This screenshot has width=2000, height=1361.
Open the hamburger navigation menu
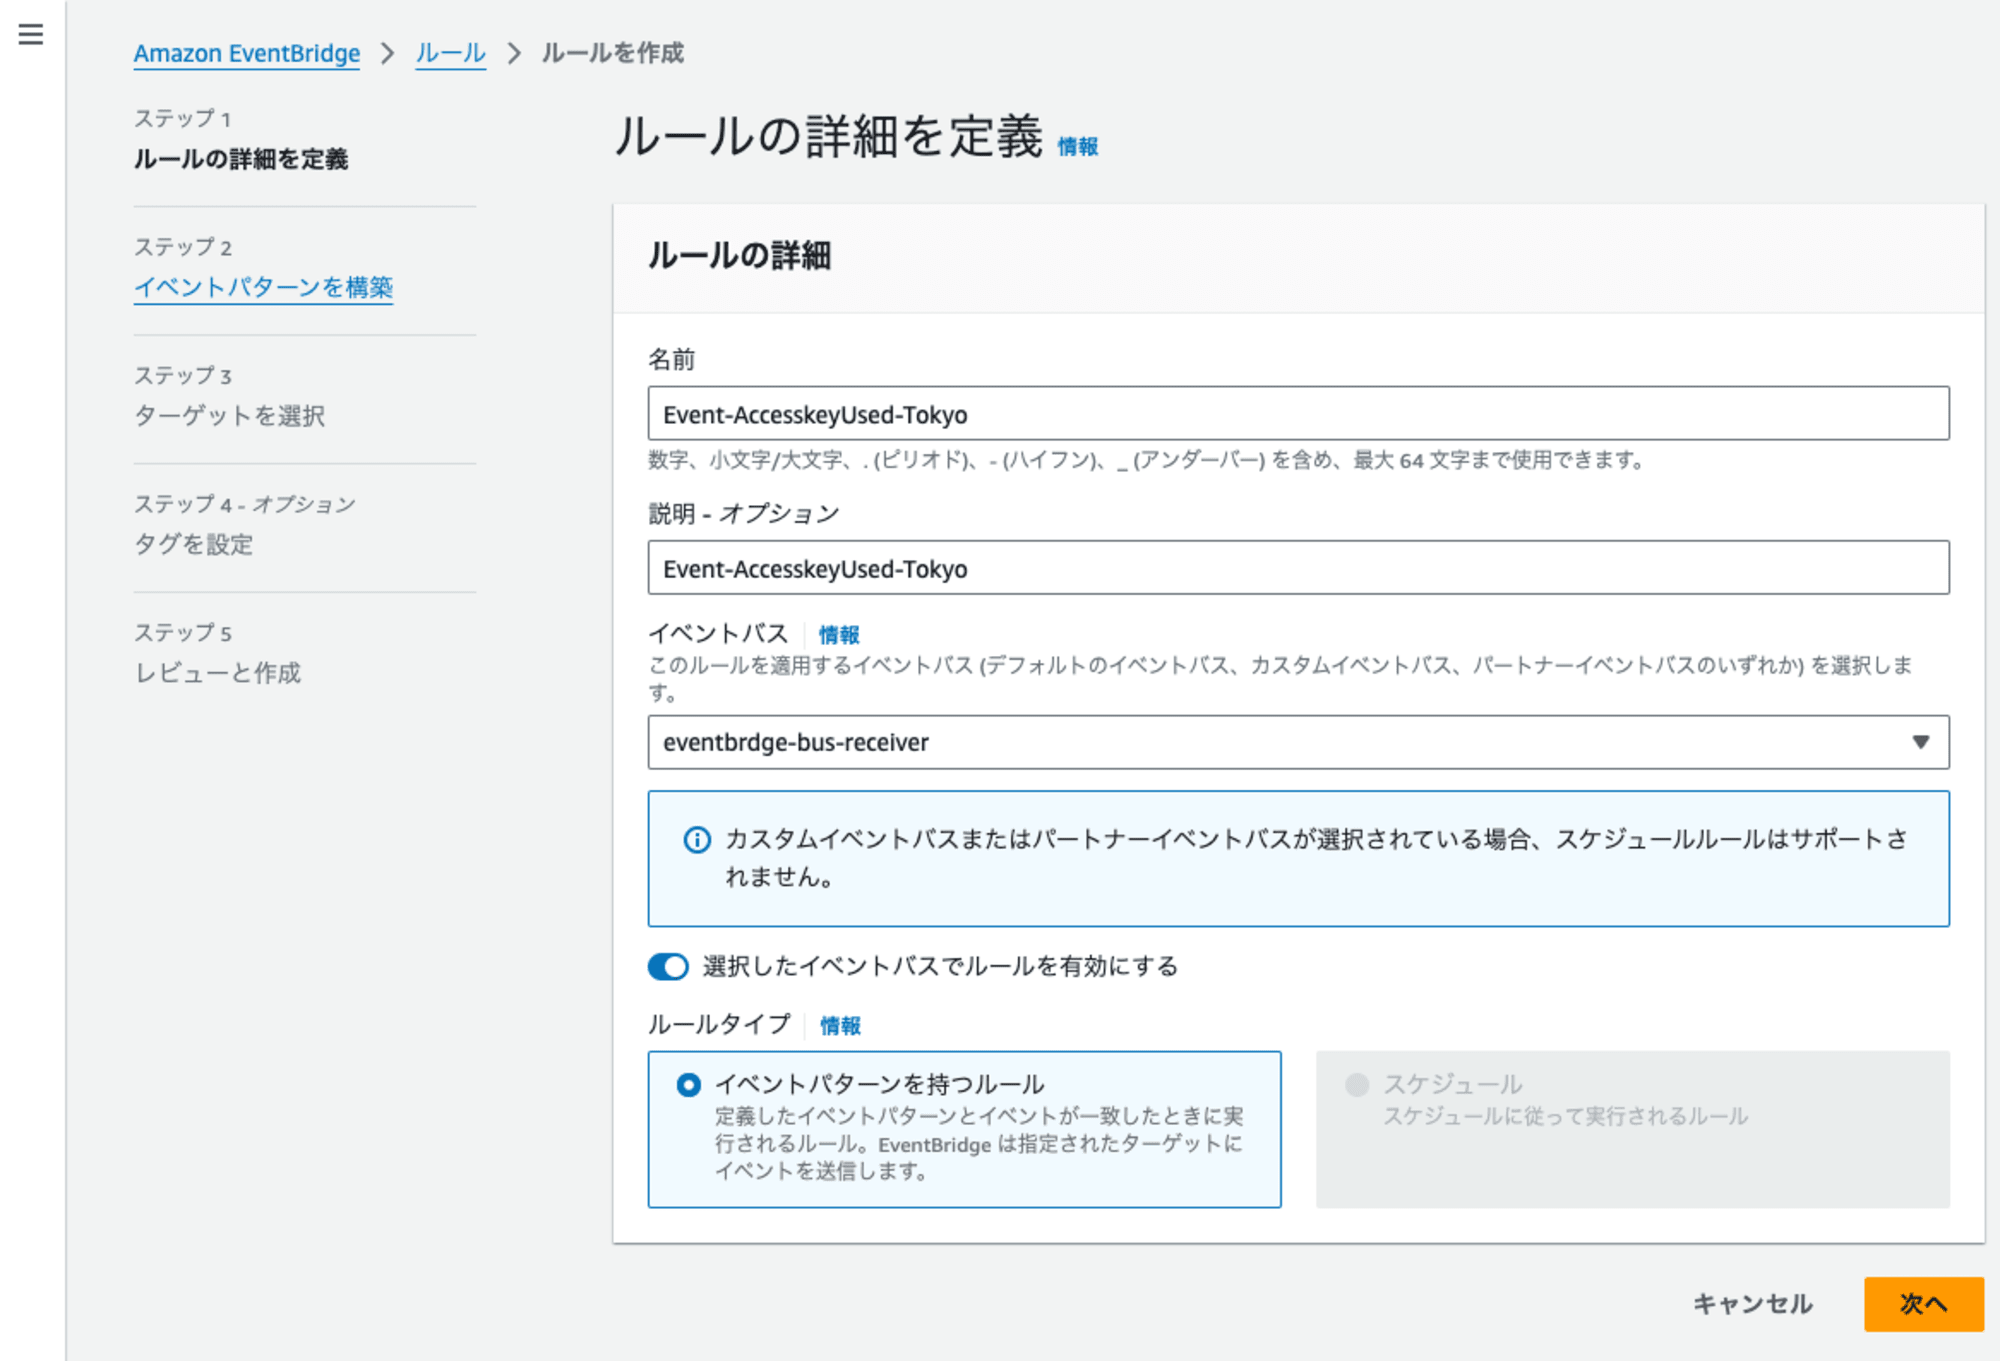[31, 35]
